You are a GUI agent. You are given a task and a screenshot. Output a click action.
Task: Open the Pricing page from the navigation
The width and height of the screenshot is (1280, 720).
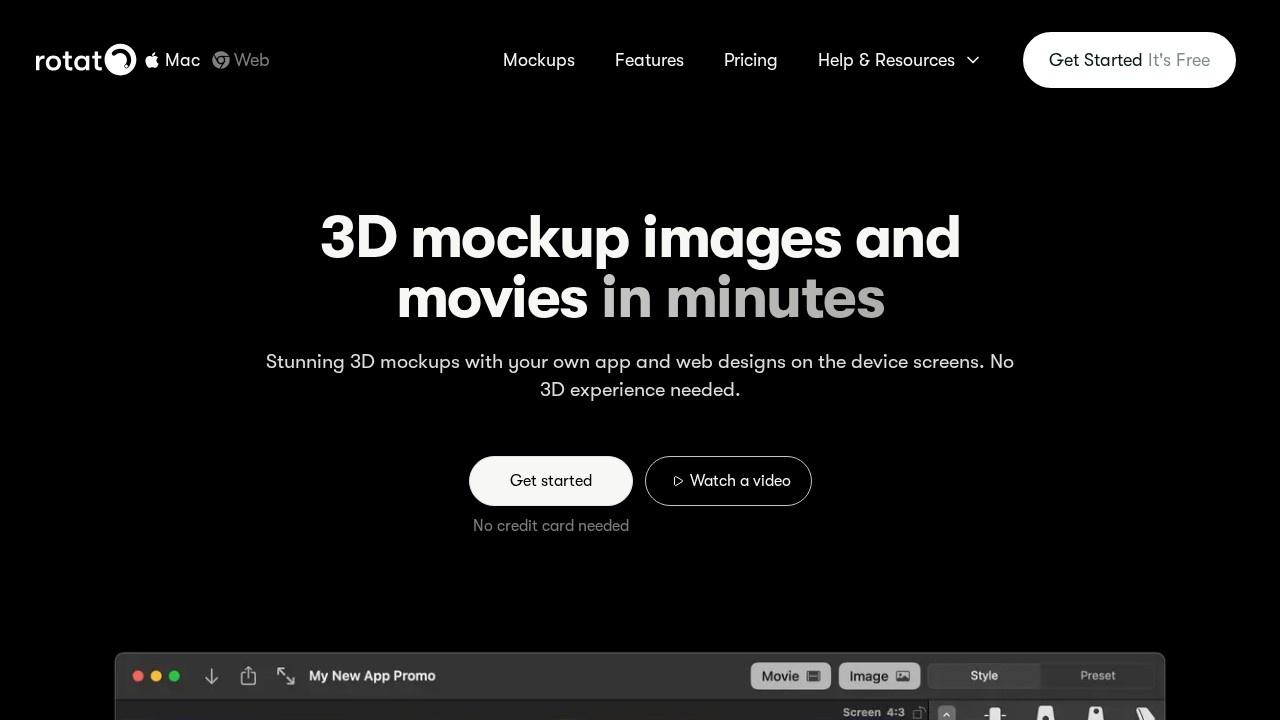[750, 60]
